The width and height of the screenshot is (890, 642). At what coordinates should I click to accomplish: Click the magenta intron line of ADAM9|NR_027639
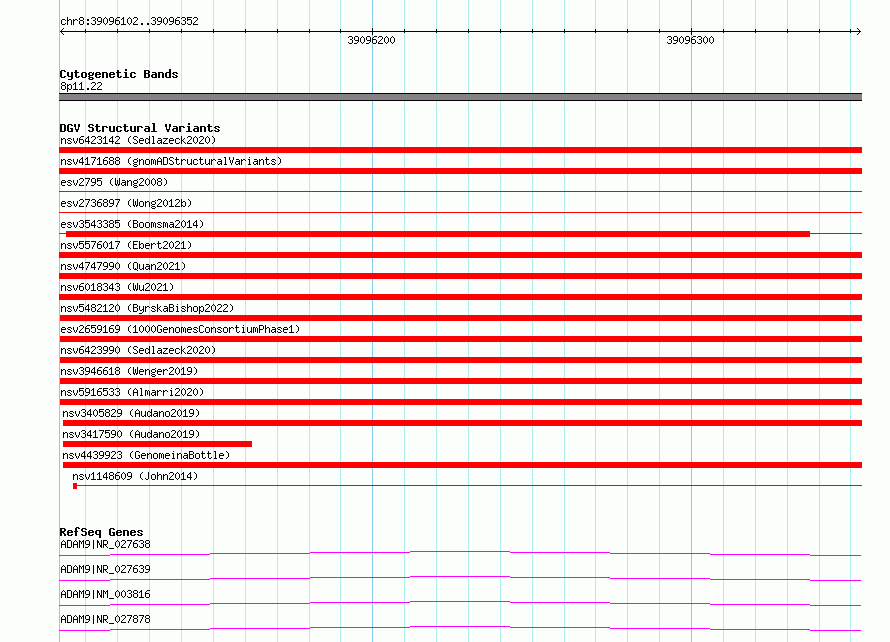[x=460, y=578]
